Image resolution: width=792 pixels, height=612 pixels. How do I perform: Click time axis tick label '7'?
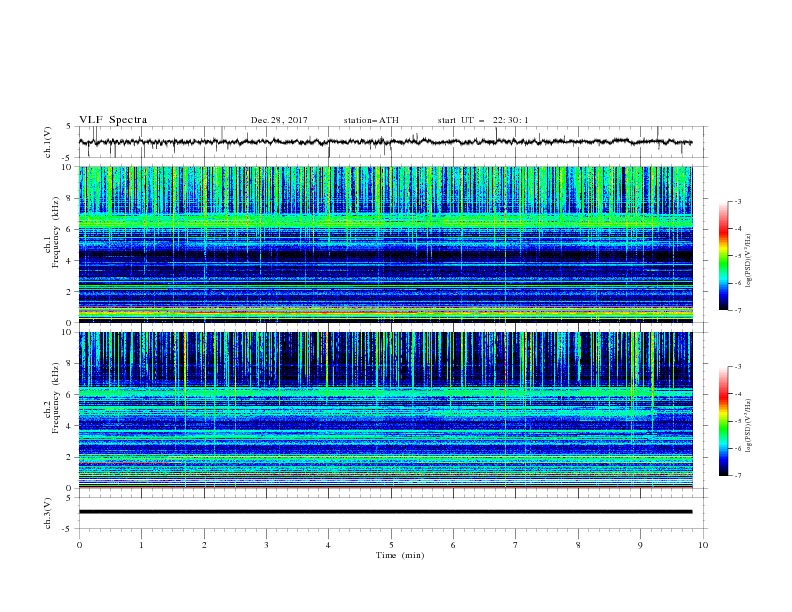point(516,545)
